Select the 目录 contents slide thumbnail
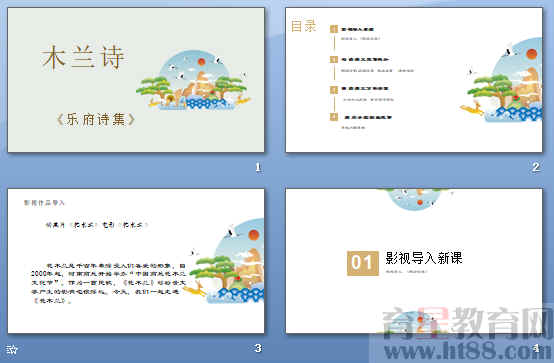 coord(414,80)
